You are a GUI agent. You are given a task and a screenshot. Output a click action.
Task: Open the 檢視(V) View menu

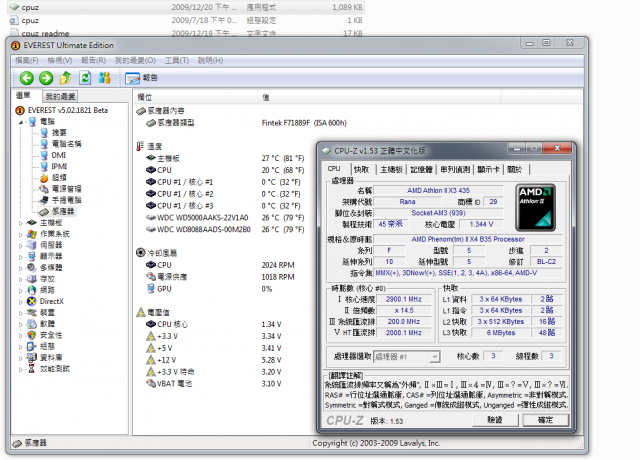pos(60,60)
